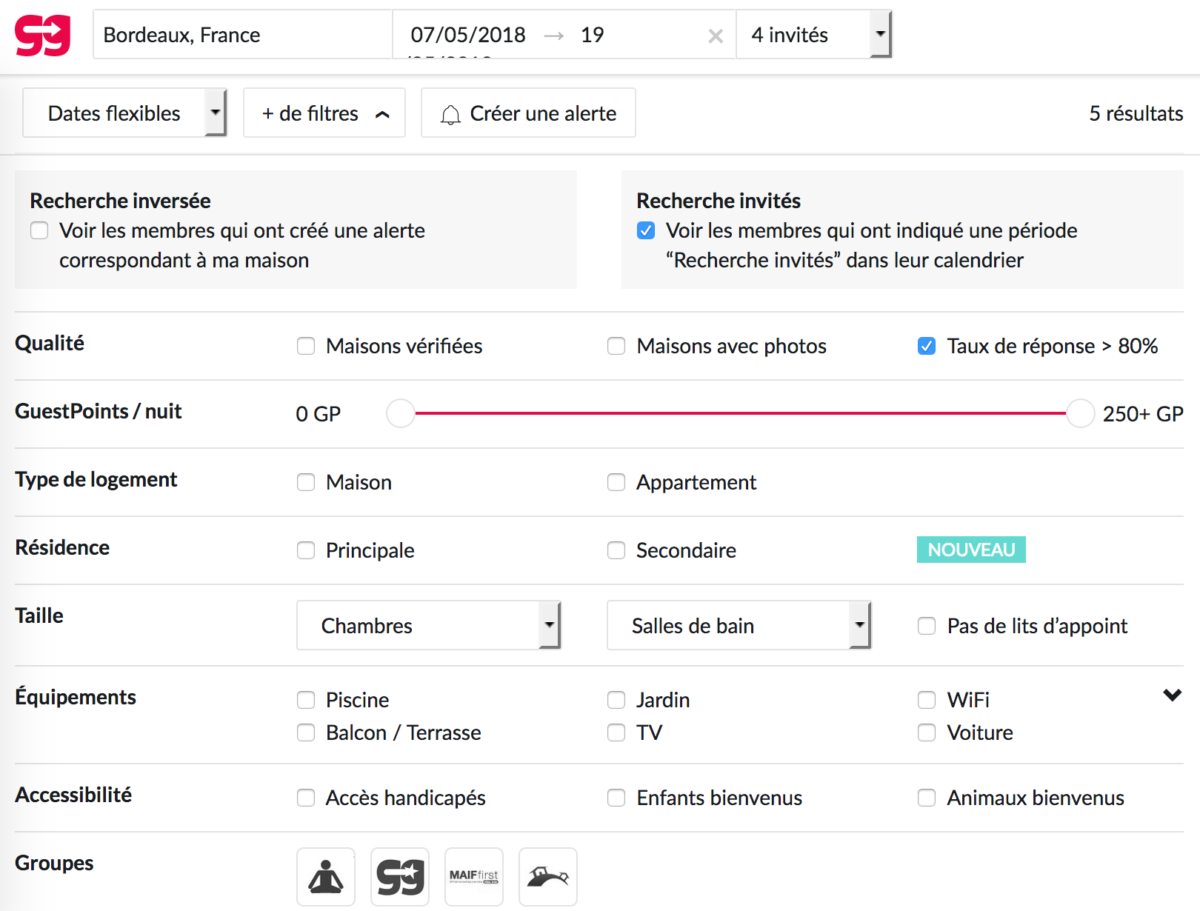
Task: Click the left GuestPoints slider handle
Action: (x=400, y=413)
